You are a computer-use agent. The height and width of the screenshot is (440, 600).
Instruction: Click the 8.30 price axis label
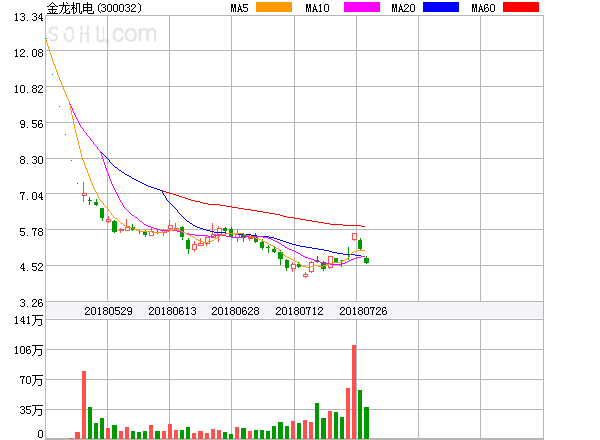[x=31, y=160]
